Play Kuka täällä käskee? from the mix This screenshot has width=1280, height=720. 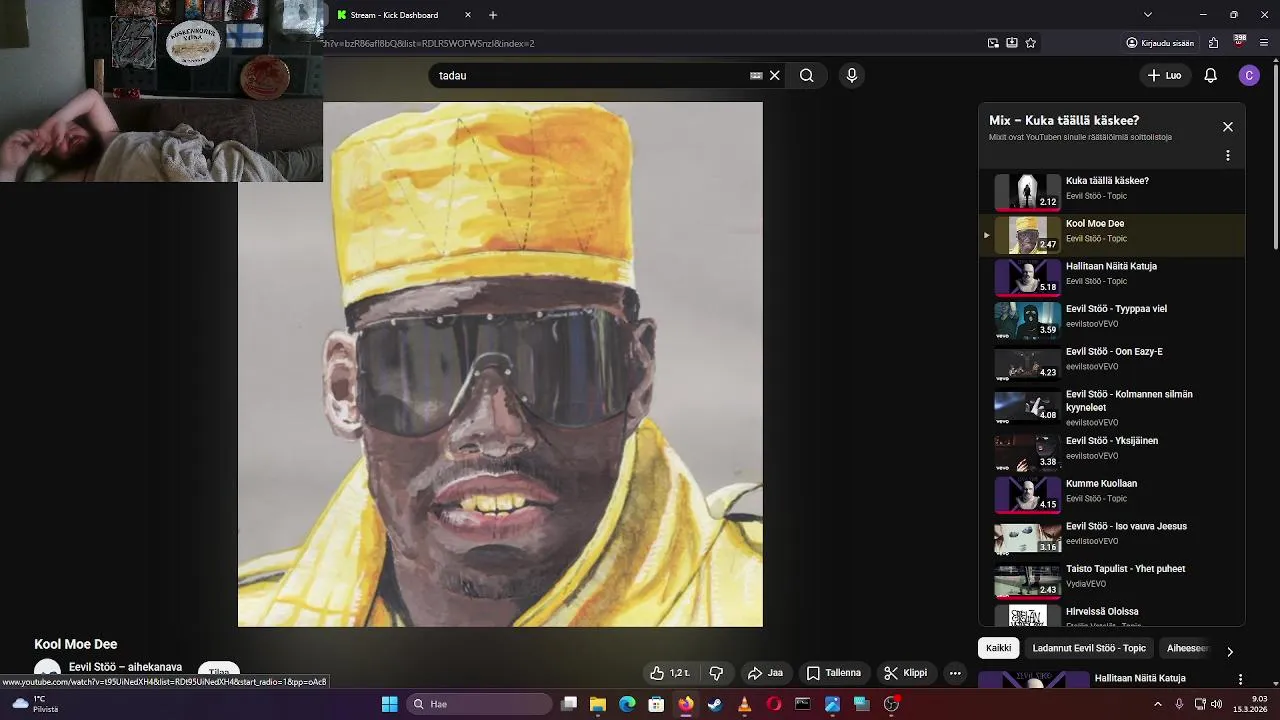point(1111,191)
